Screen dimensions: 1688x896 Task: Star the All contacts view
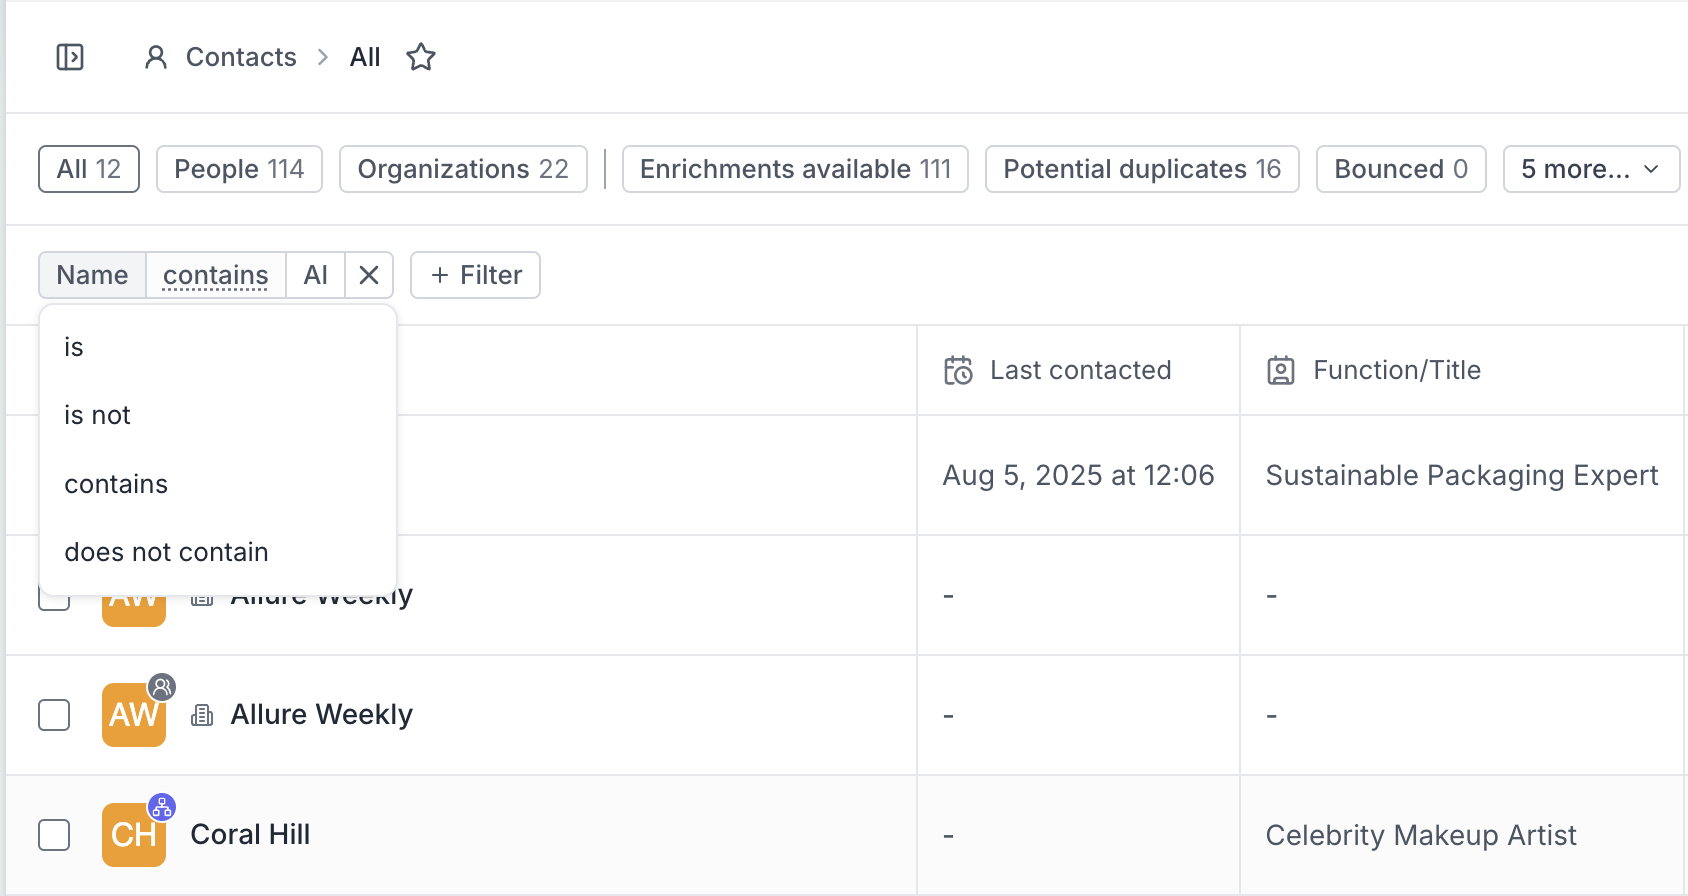421,57
